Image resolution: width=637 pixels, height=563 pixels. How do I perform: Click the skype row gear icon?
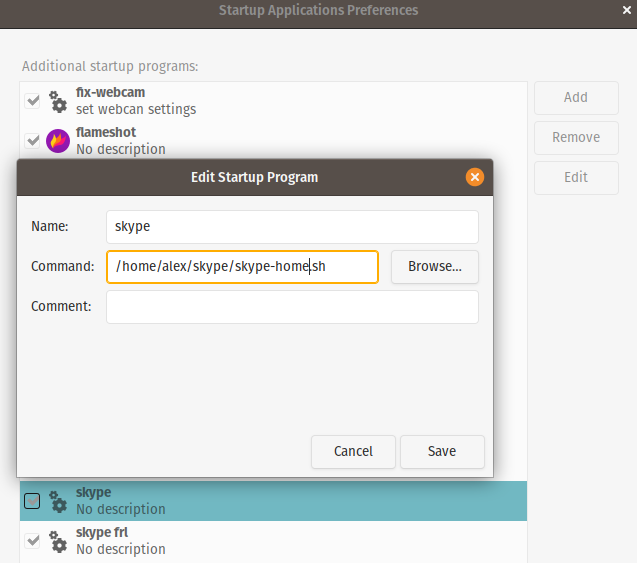click(x=58, y=501)
